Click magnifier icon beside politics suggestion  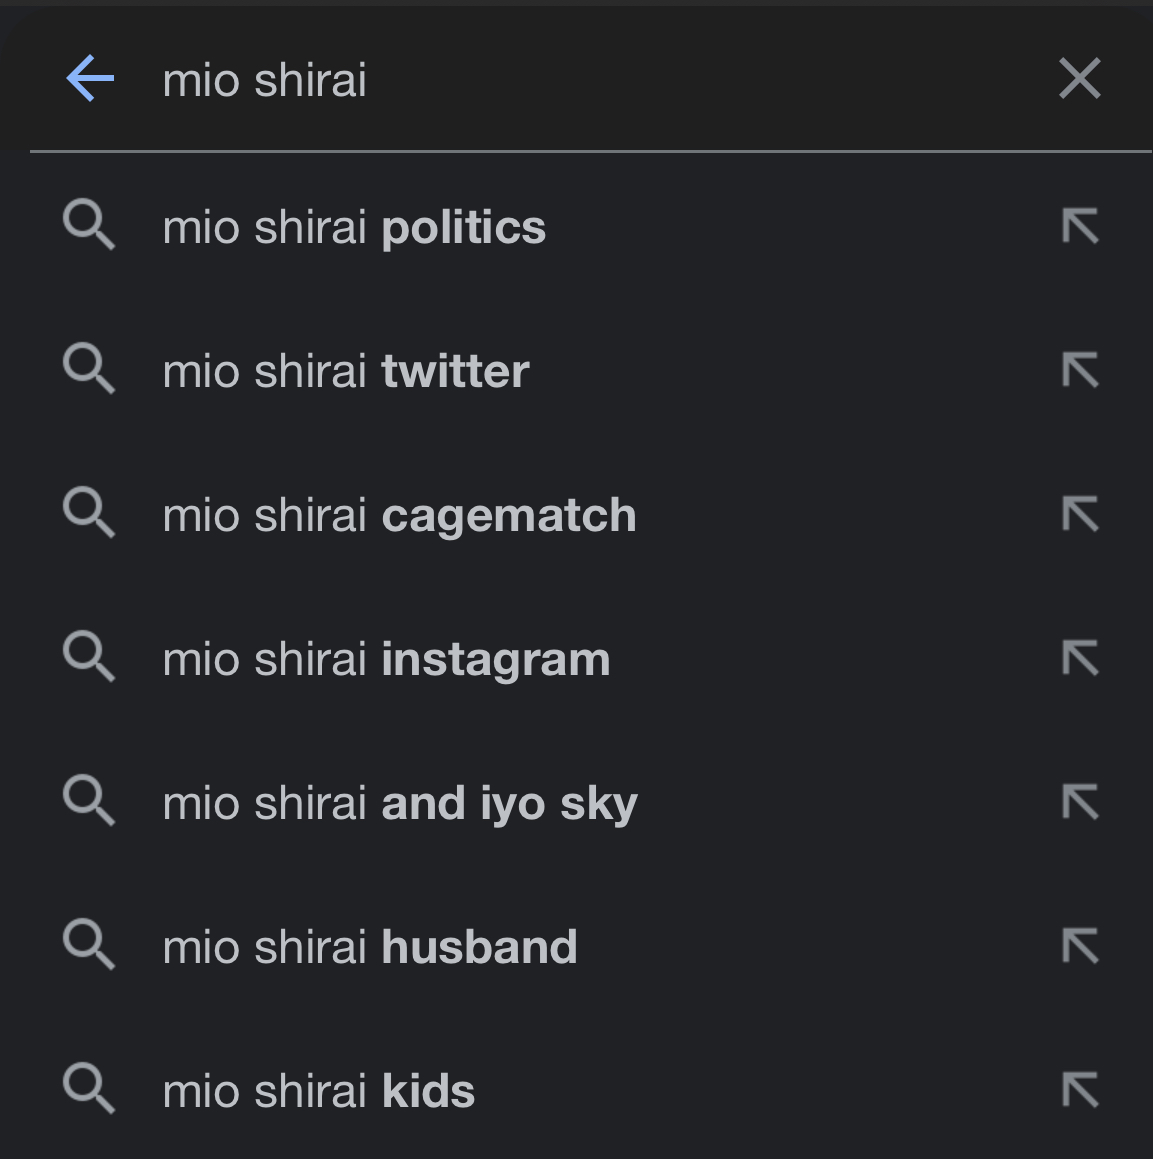[x=89, y=224]
